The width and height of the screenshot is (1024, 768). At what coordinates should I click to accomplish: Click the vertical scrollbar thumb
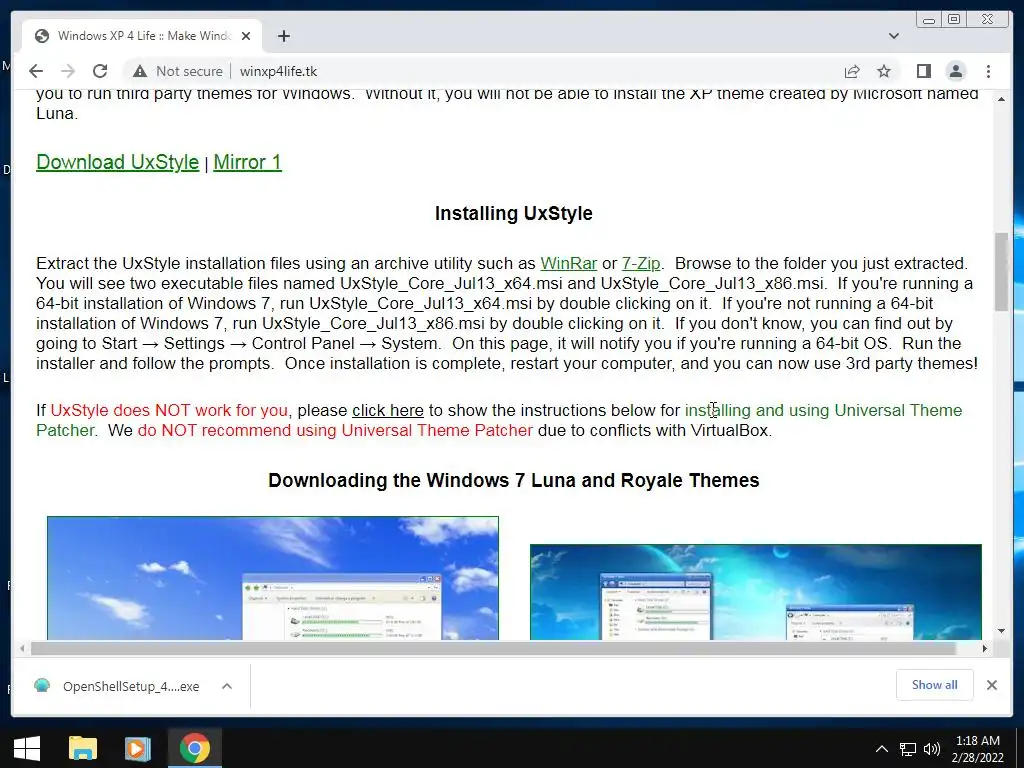(1001, 271)
